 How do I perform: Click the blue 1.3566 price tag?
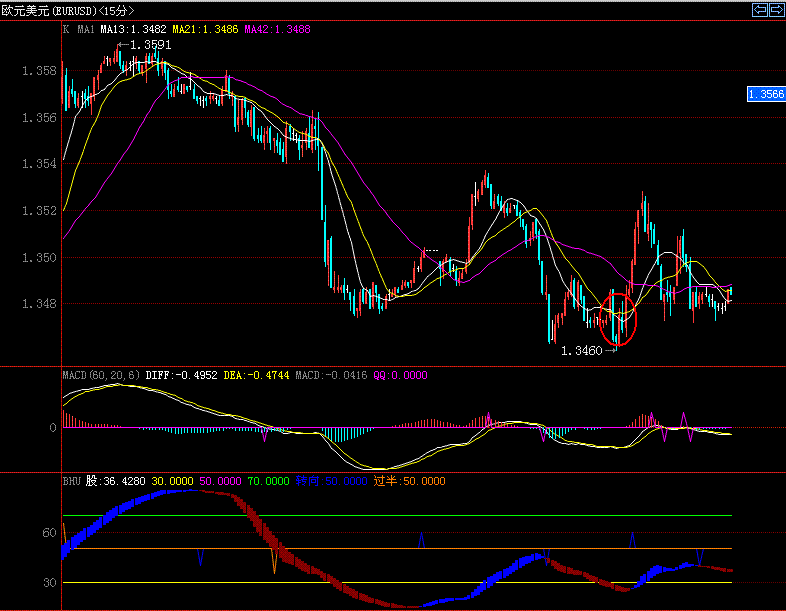(x=765, y=94)
